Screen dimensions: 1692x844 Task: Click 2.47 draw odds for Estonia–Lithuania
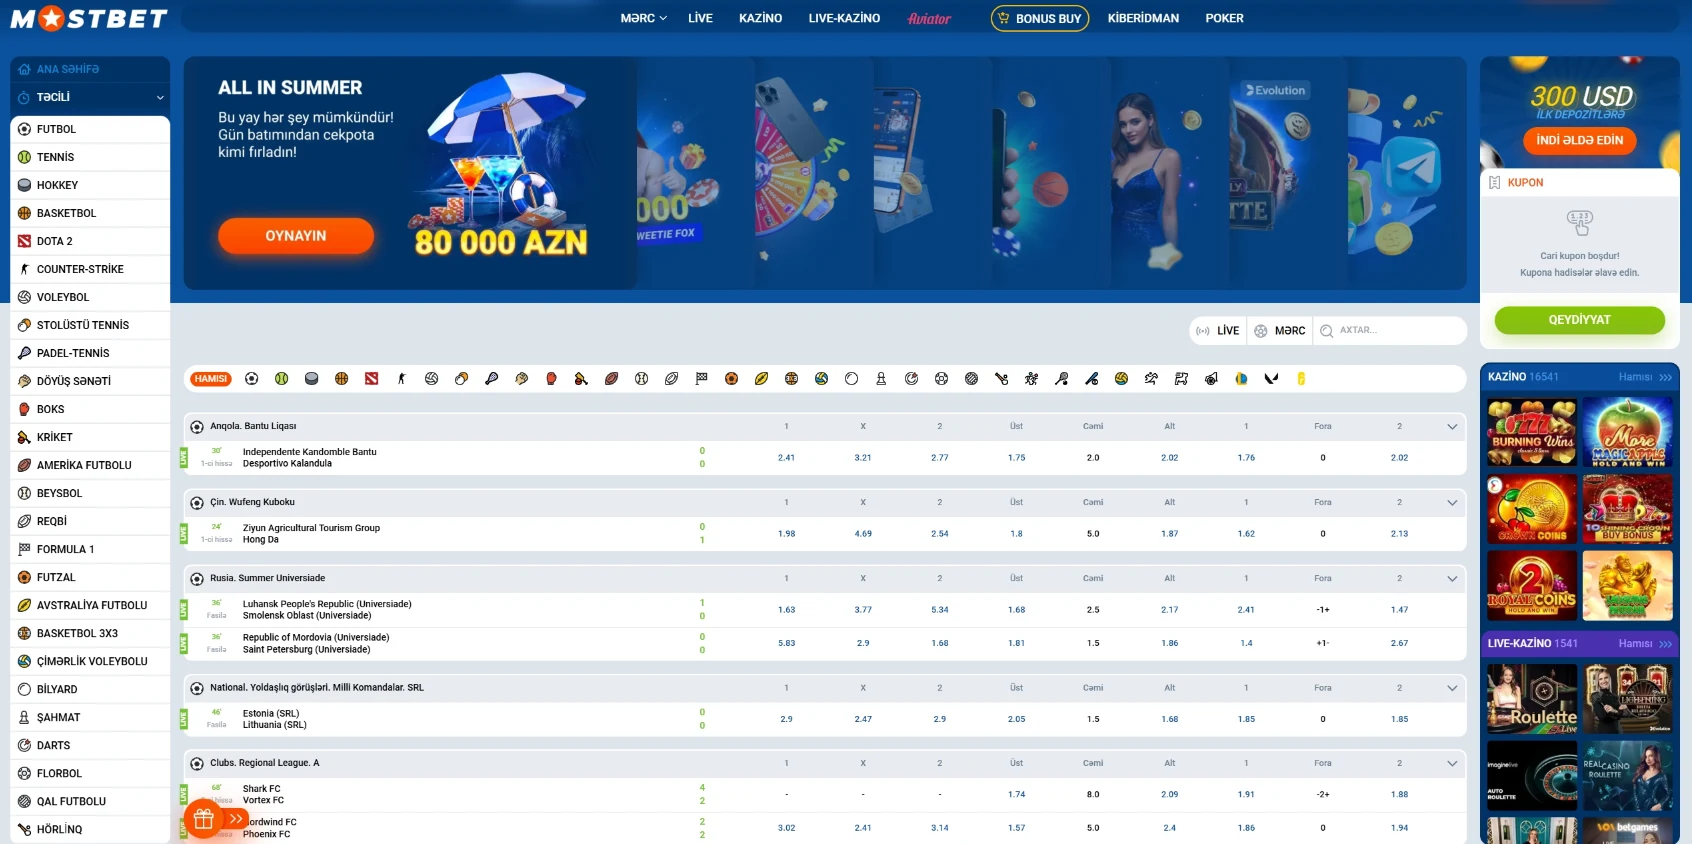coord(863,719)
